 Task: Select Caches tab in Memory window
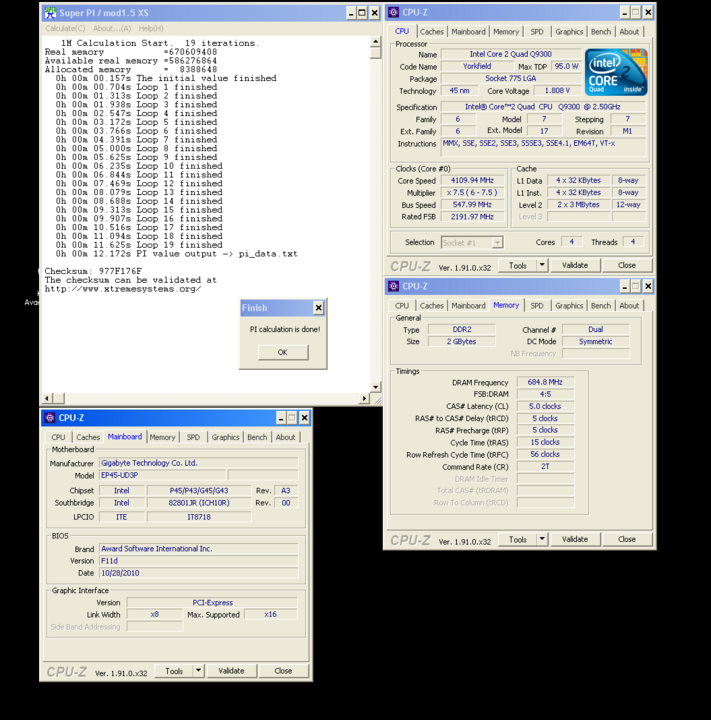[x=432, y=305]
